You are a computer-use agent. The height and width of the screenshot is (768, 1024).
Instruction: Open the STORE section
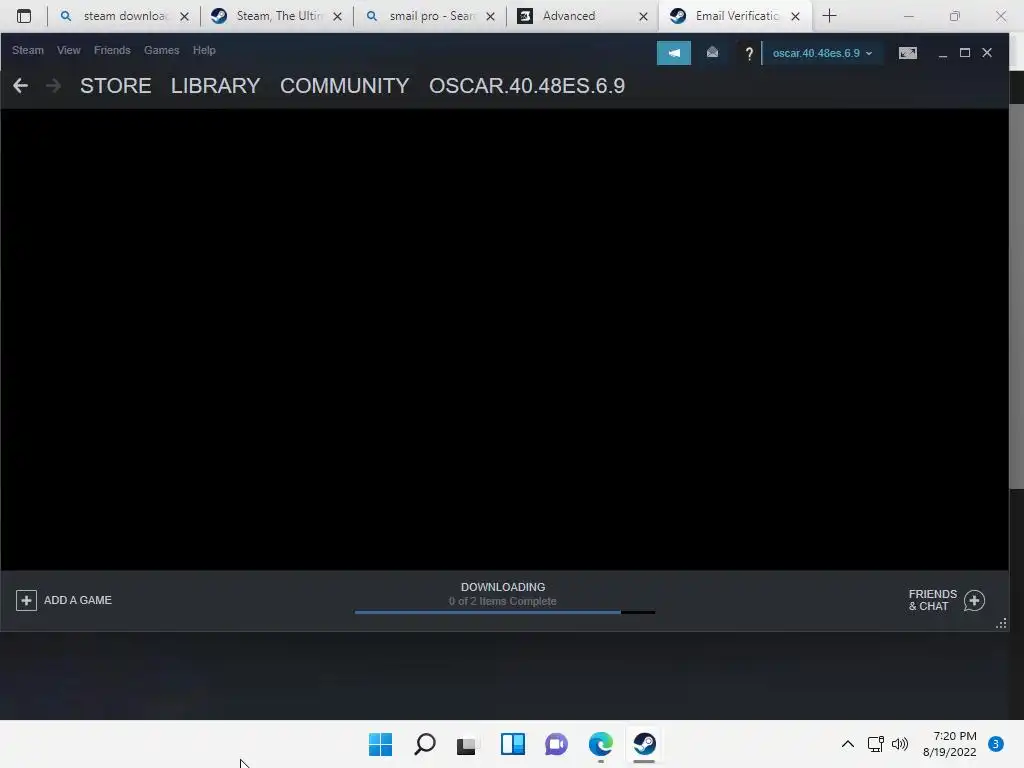tap(116, 86)
